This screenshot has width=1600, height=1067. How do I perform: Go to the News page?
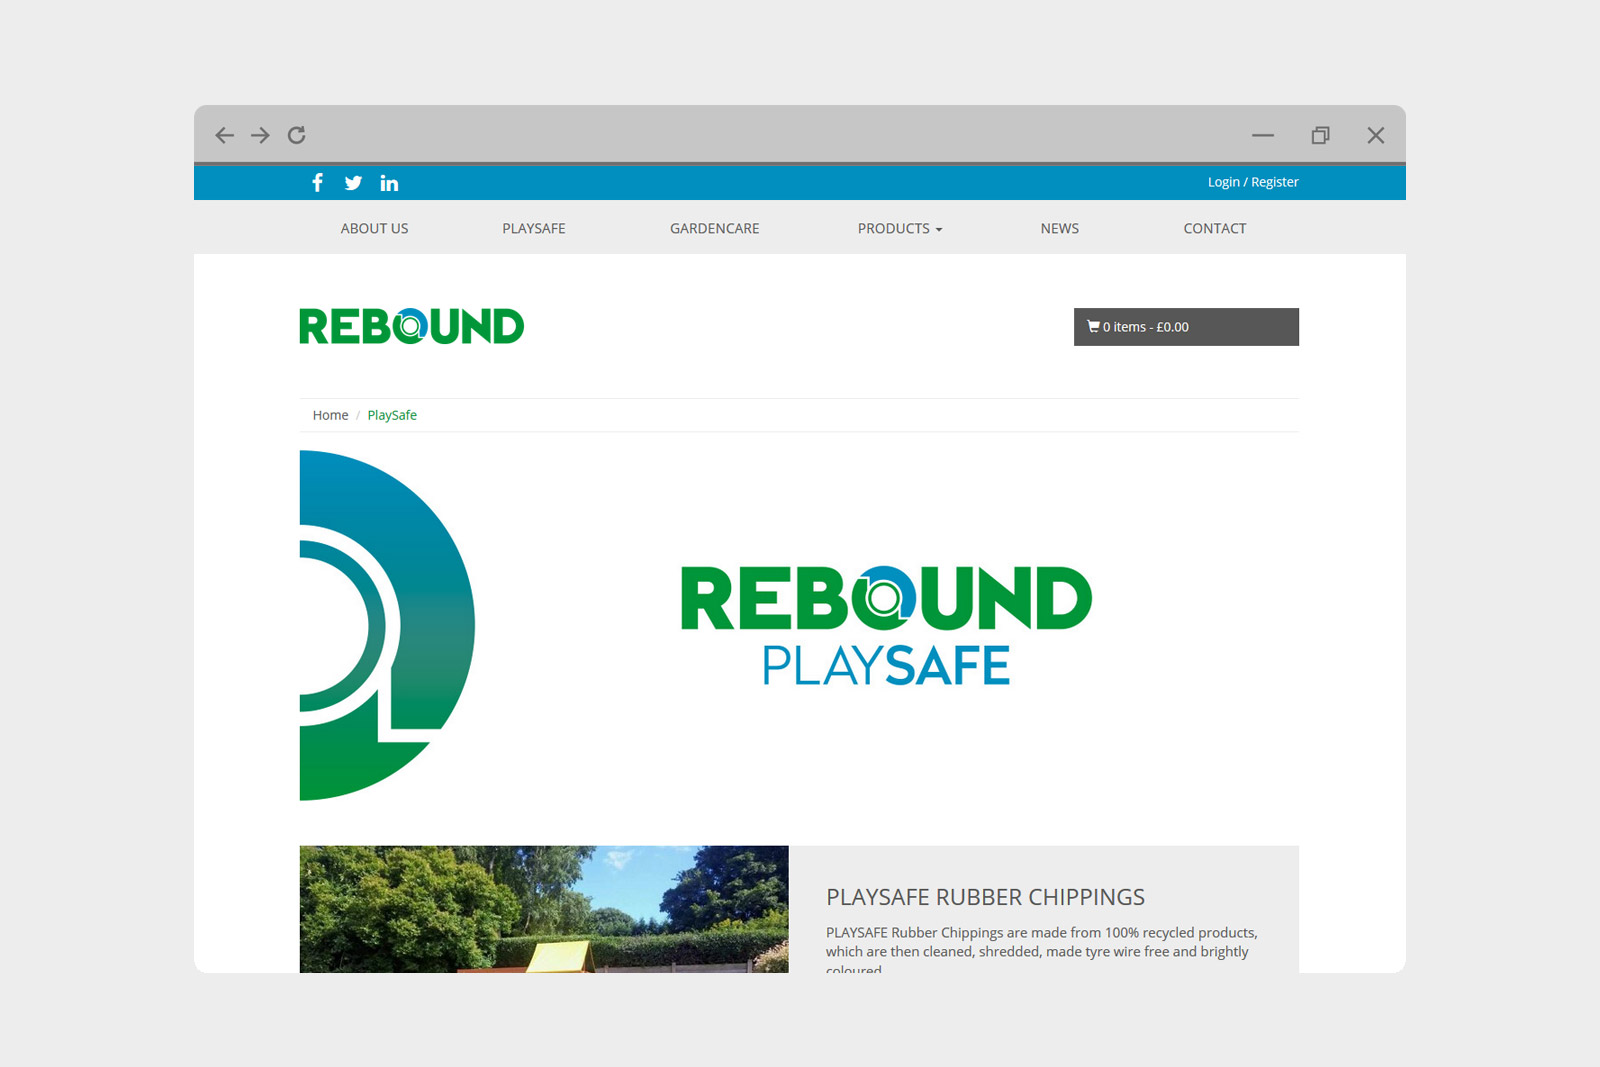[1059, 228]
